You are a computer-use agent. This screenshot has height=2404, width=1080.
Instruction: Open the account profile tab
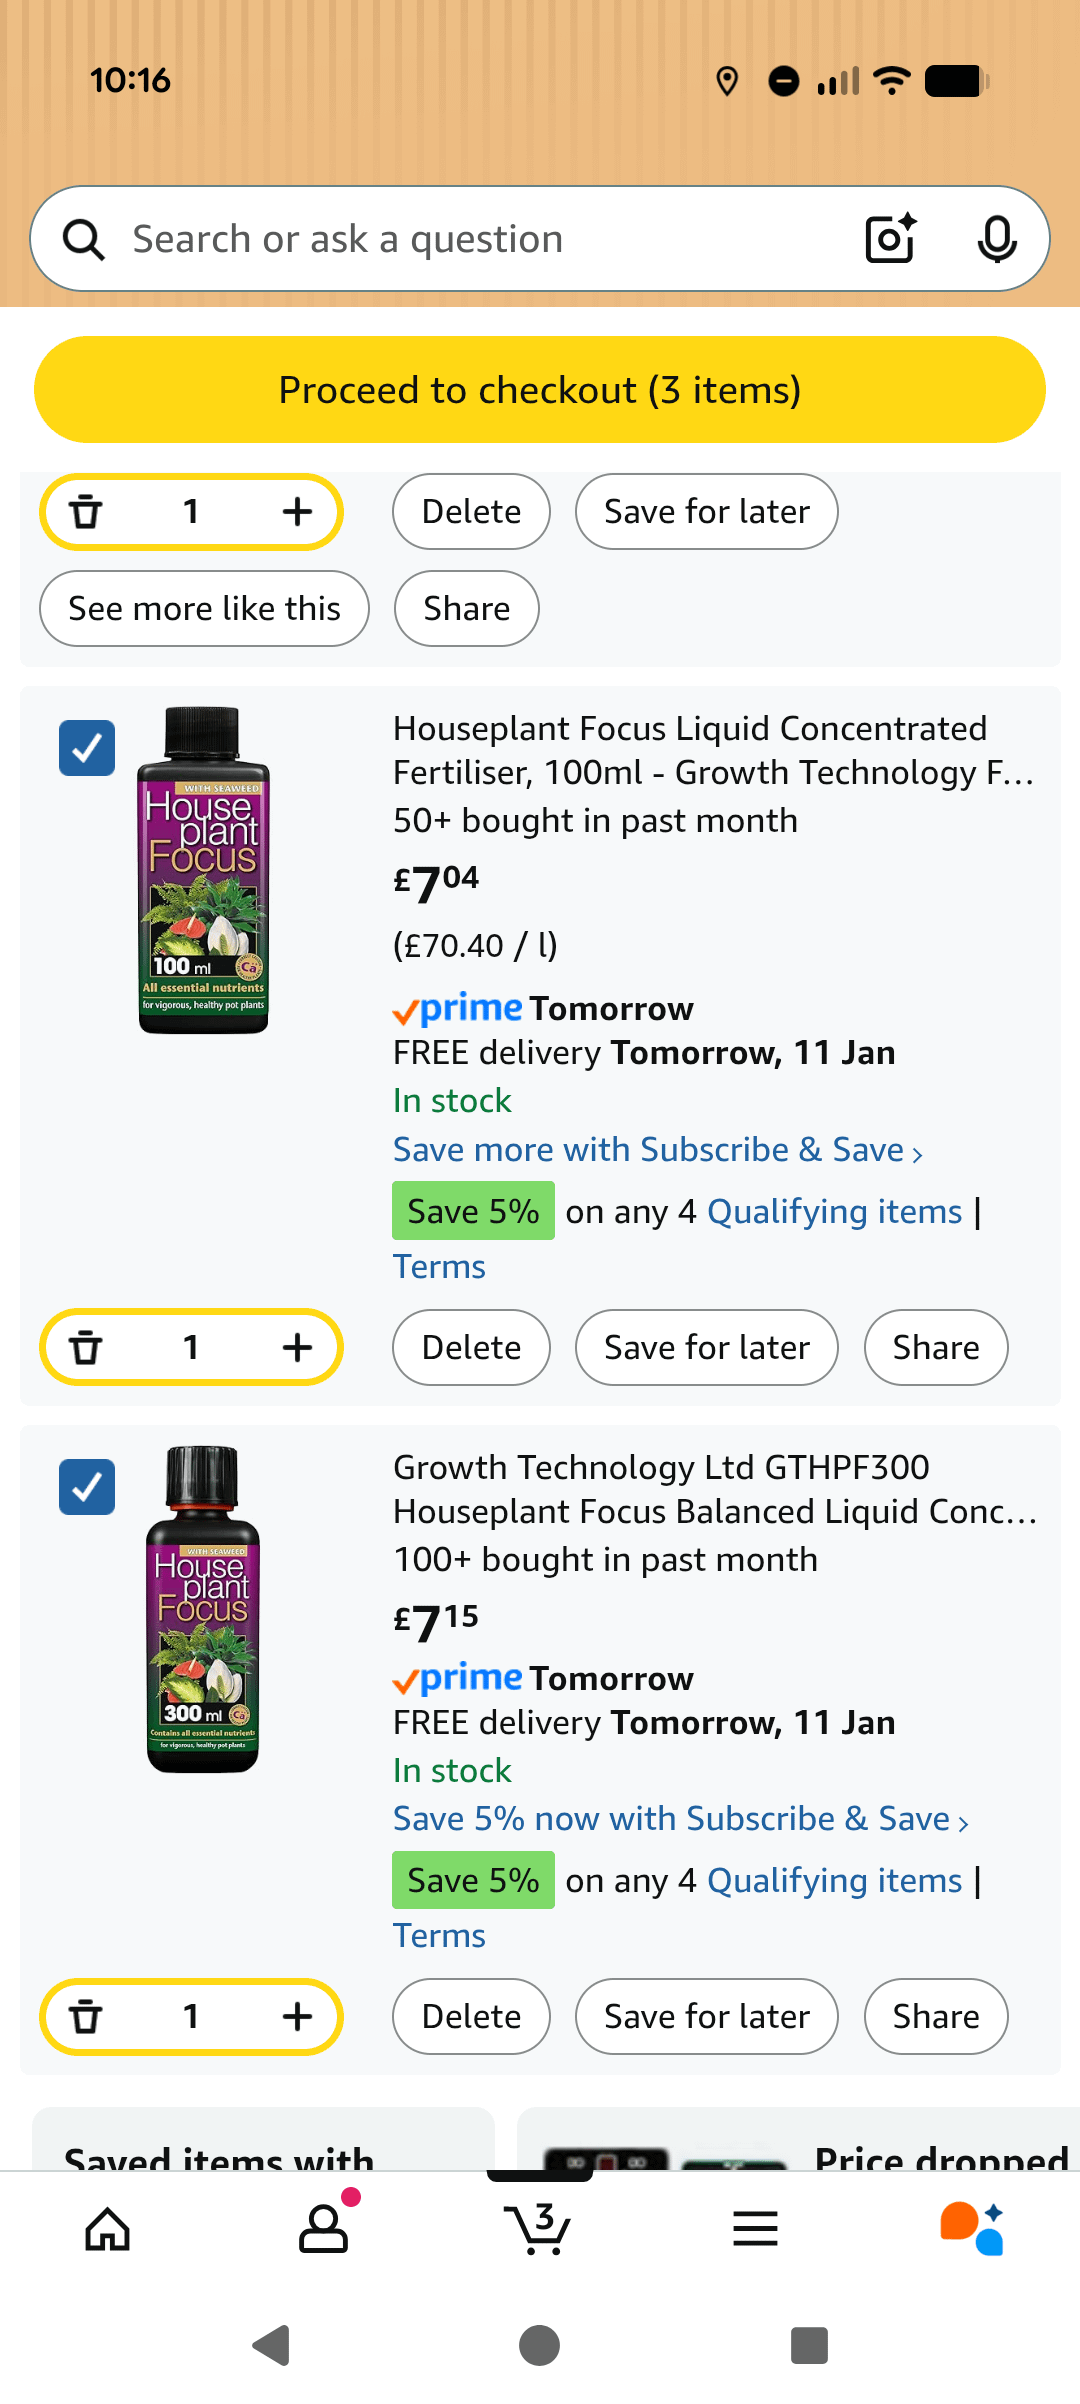point(324,2229)
